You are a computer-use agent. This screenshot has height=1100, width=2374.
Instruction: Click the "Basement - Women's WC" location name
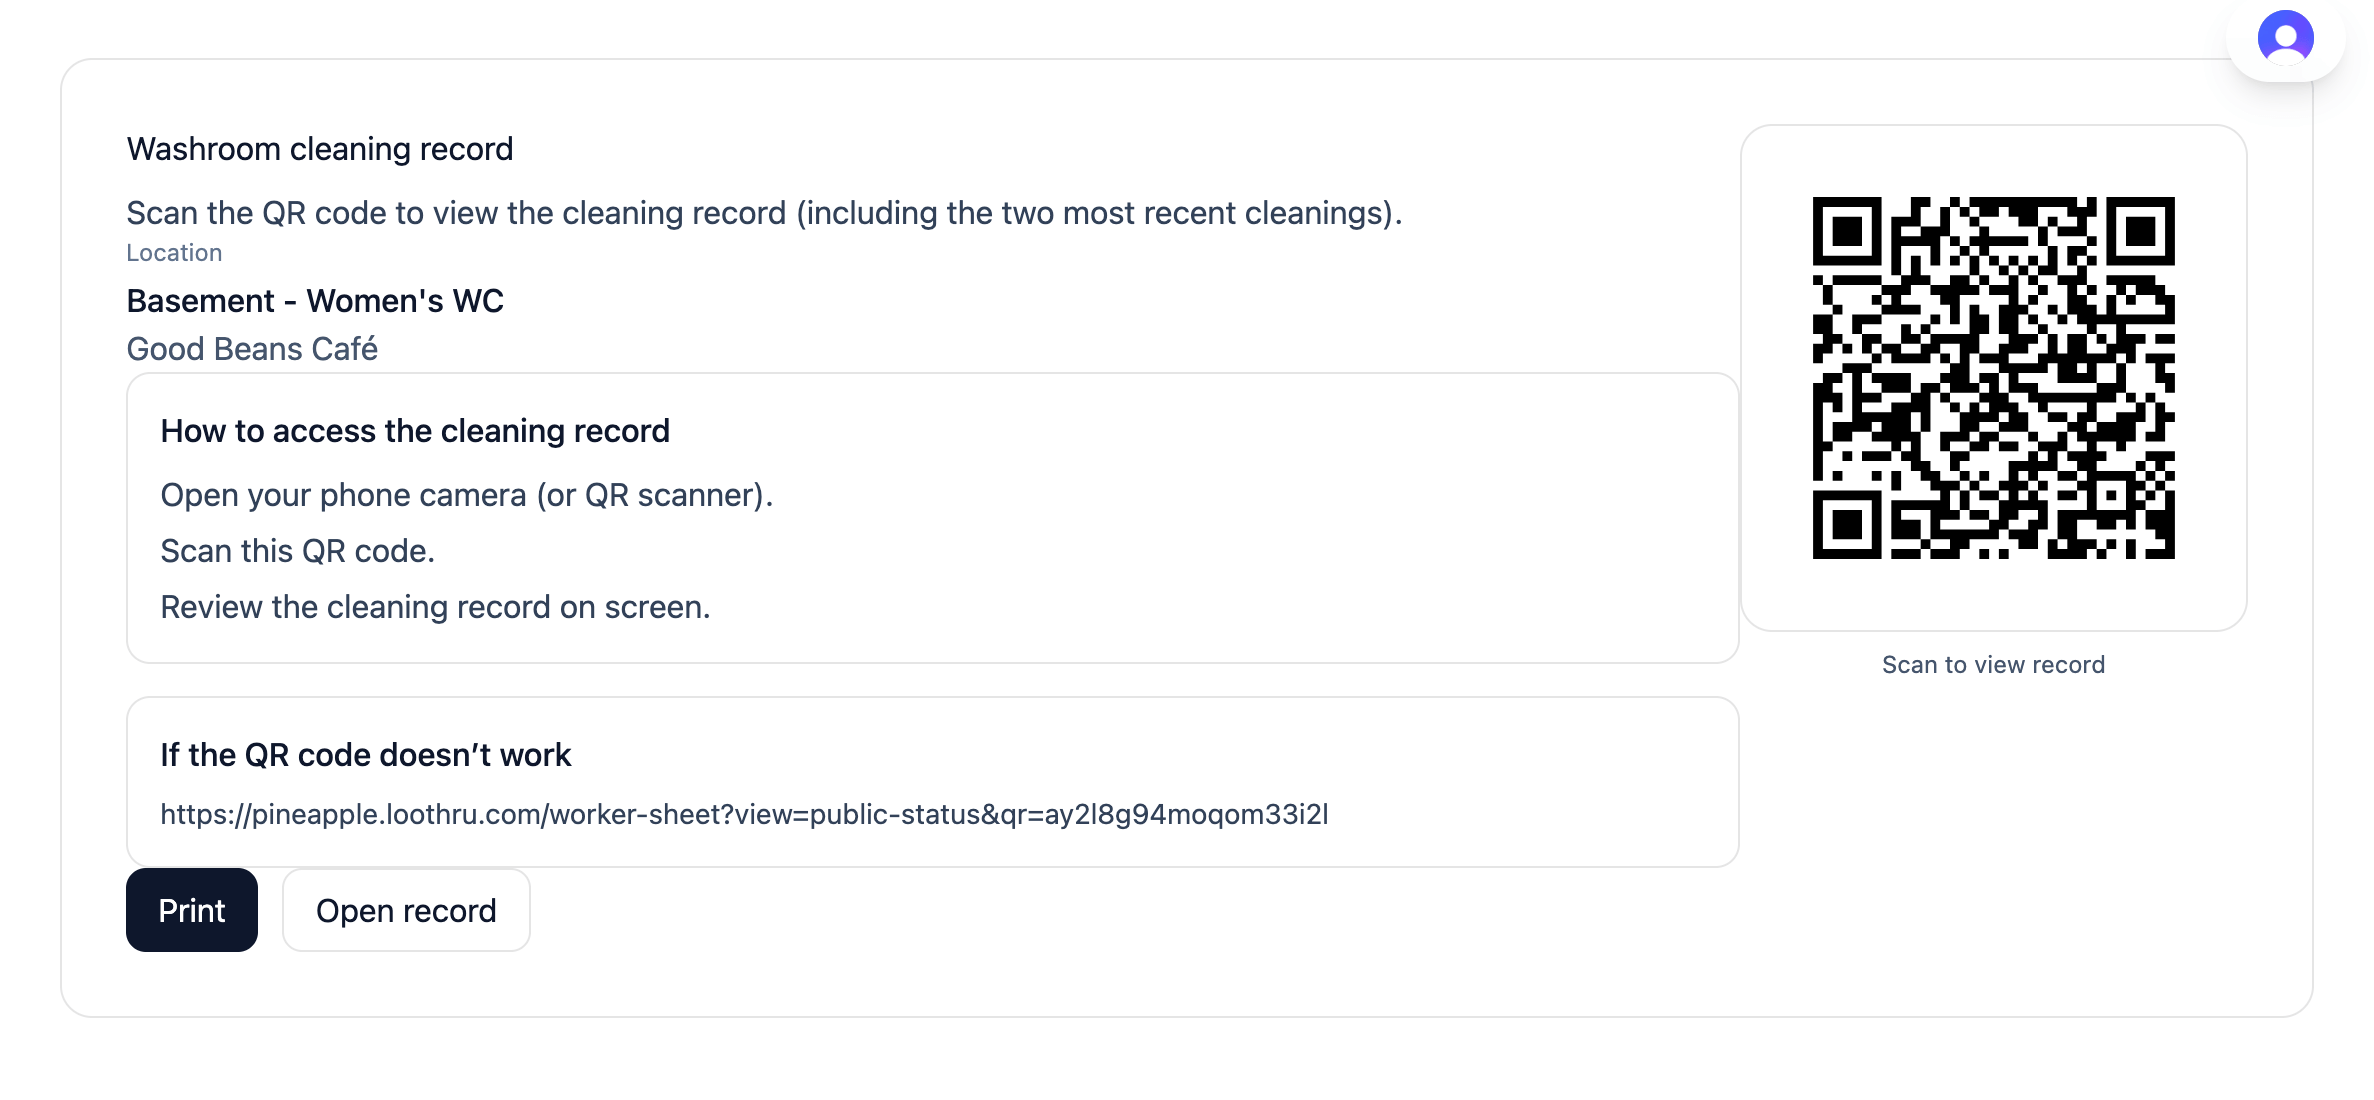(315, 301)
